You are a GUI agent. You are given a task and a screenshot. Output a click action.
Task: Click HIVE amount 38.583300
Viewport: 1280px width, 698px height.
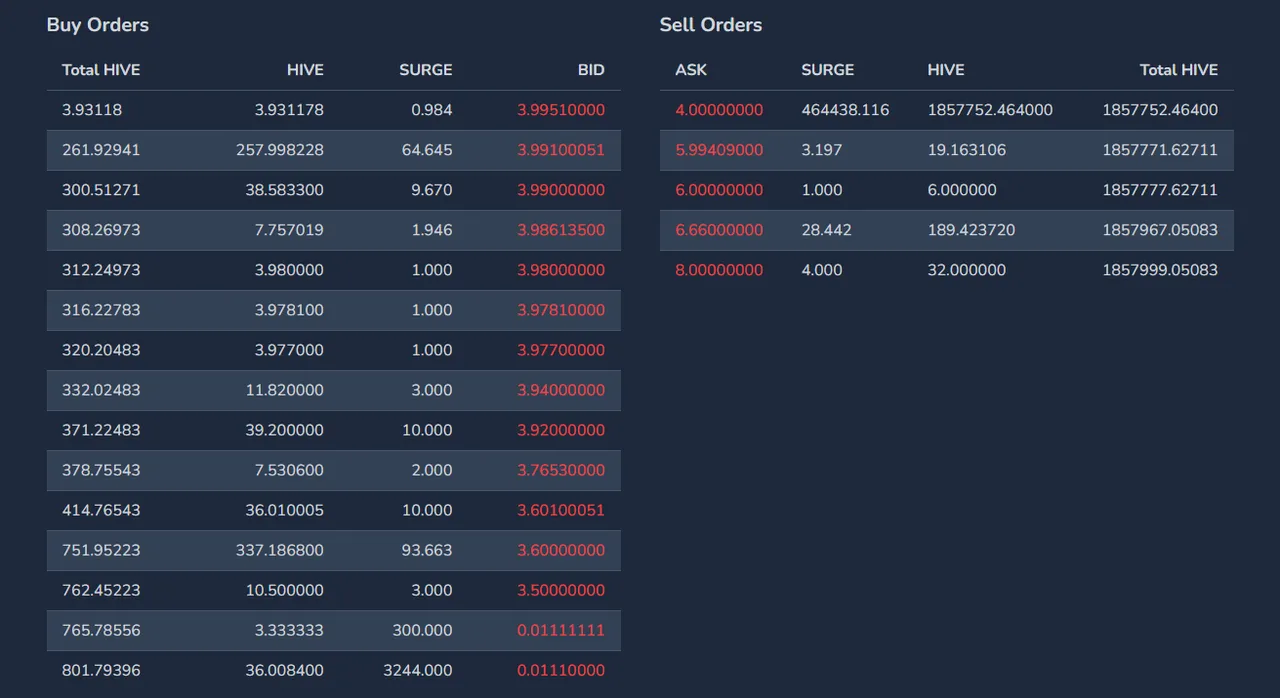click(285, 190)
